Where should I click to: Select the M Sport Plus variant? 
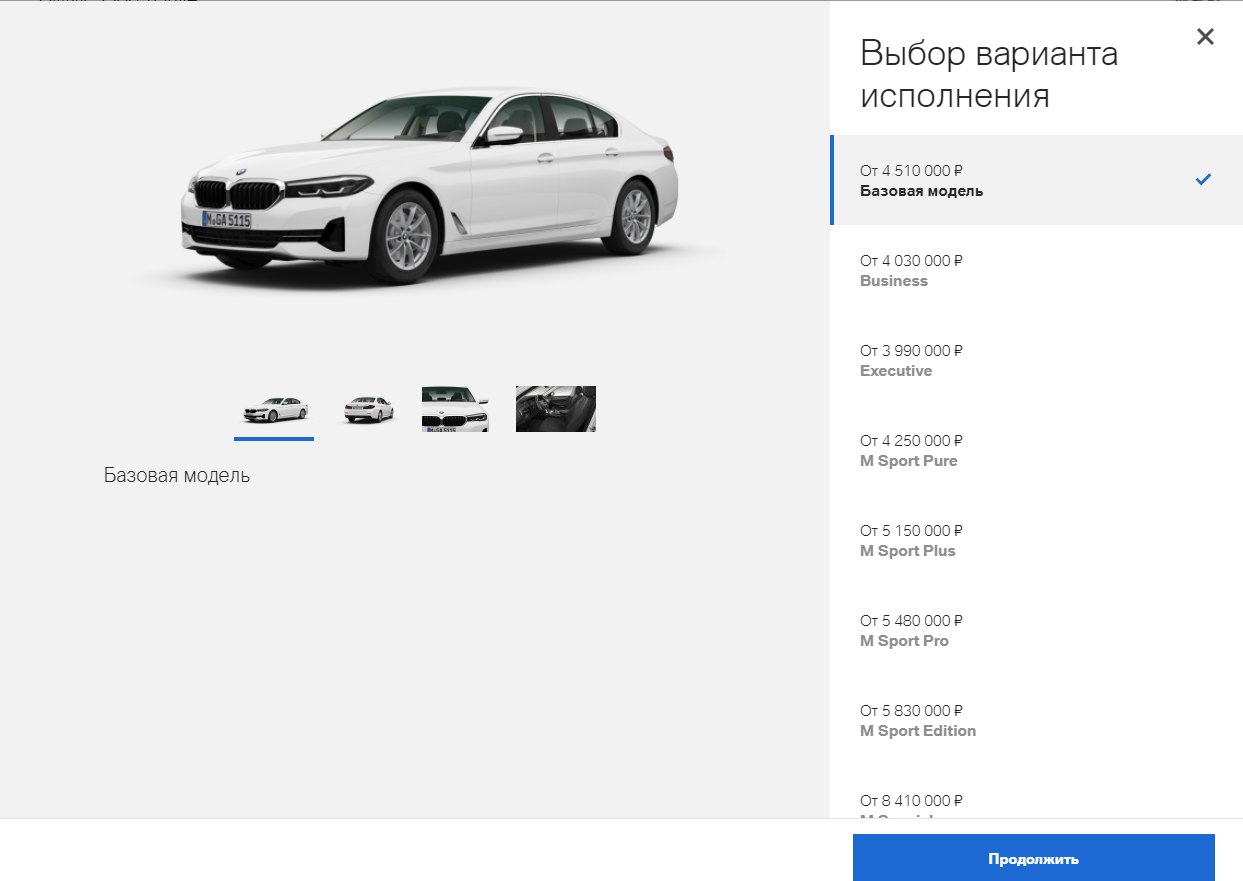(1036, 540)
